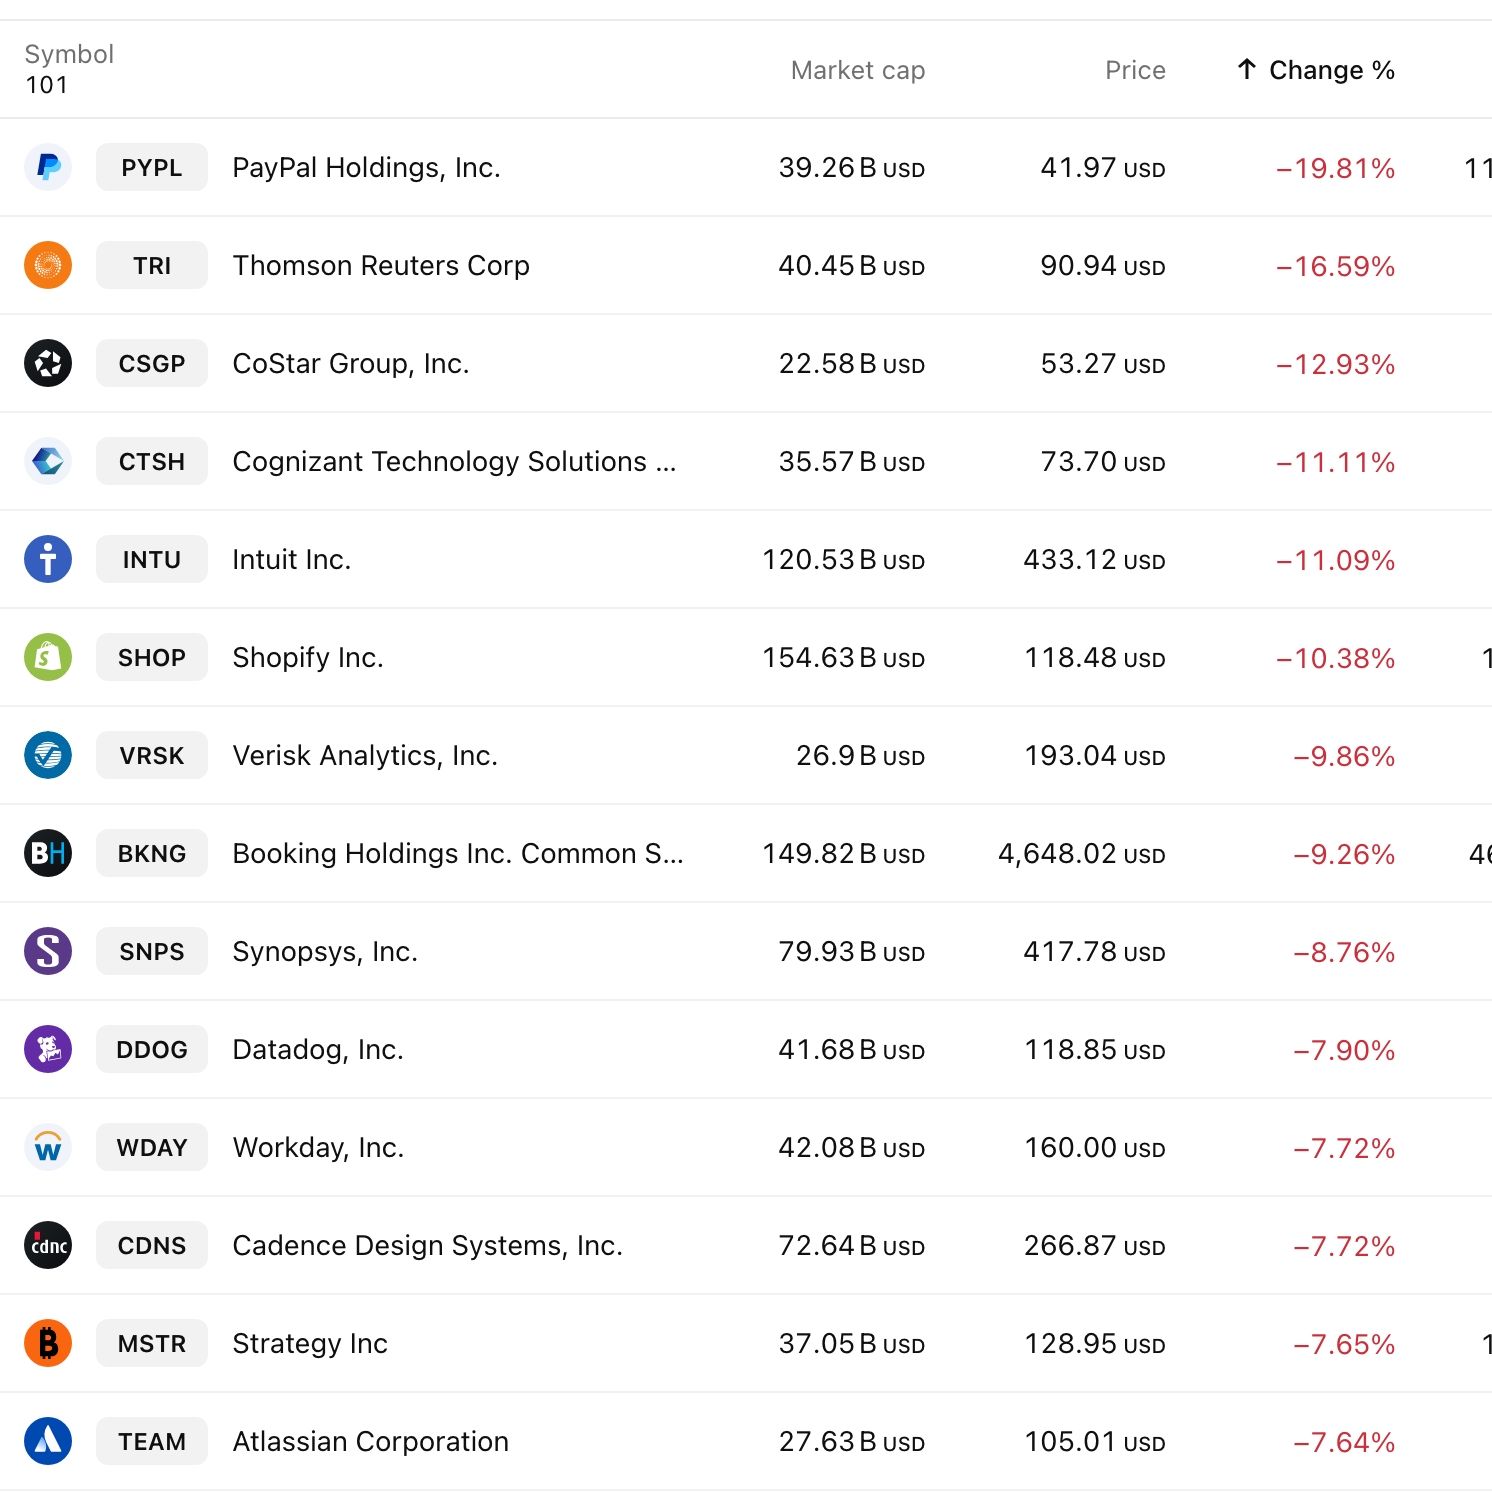1492x1504 pixels.
Task: Click the Thomson Reuters orange logo
Action: (47, 265)
